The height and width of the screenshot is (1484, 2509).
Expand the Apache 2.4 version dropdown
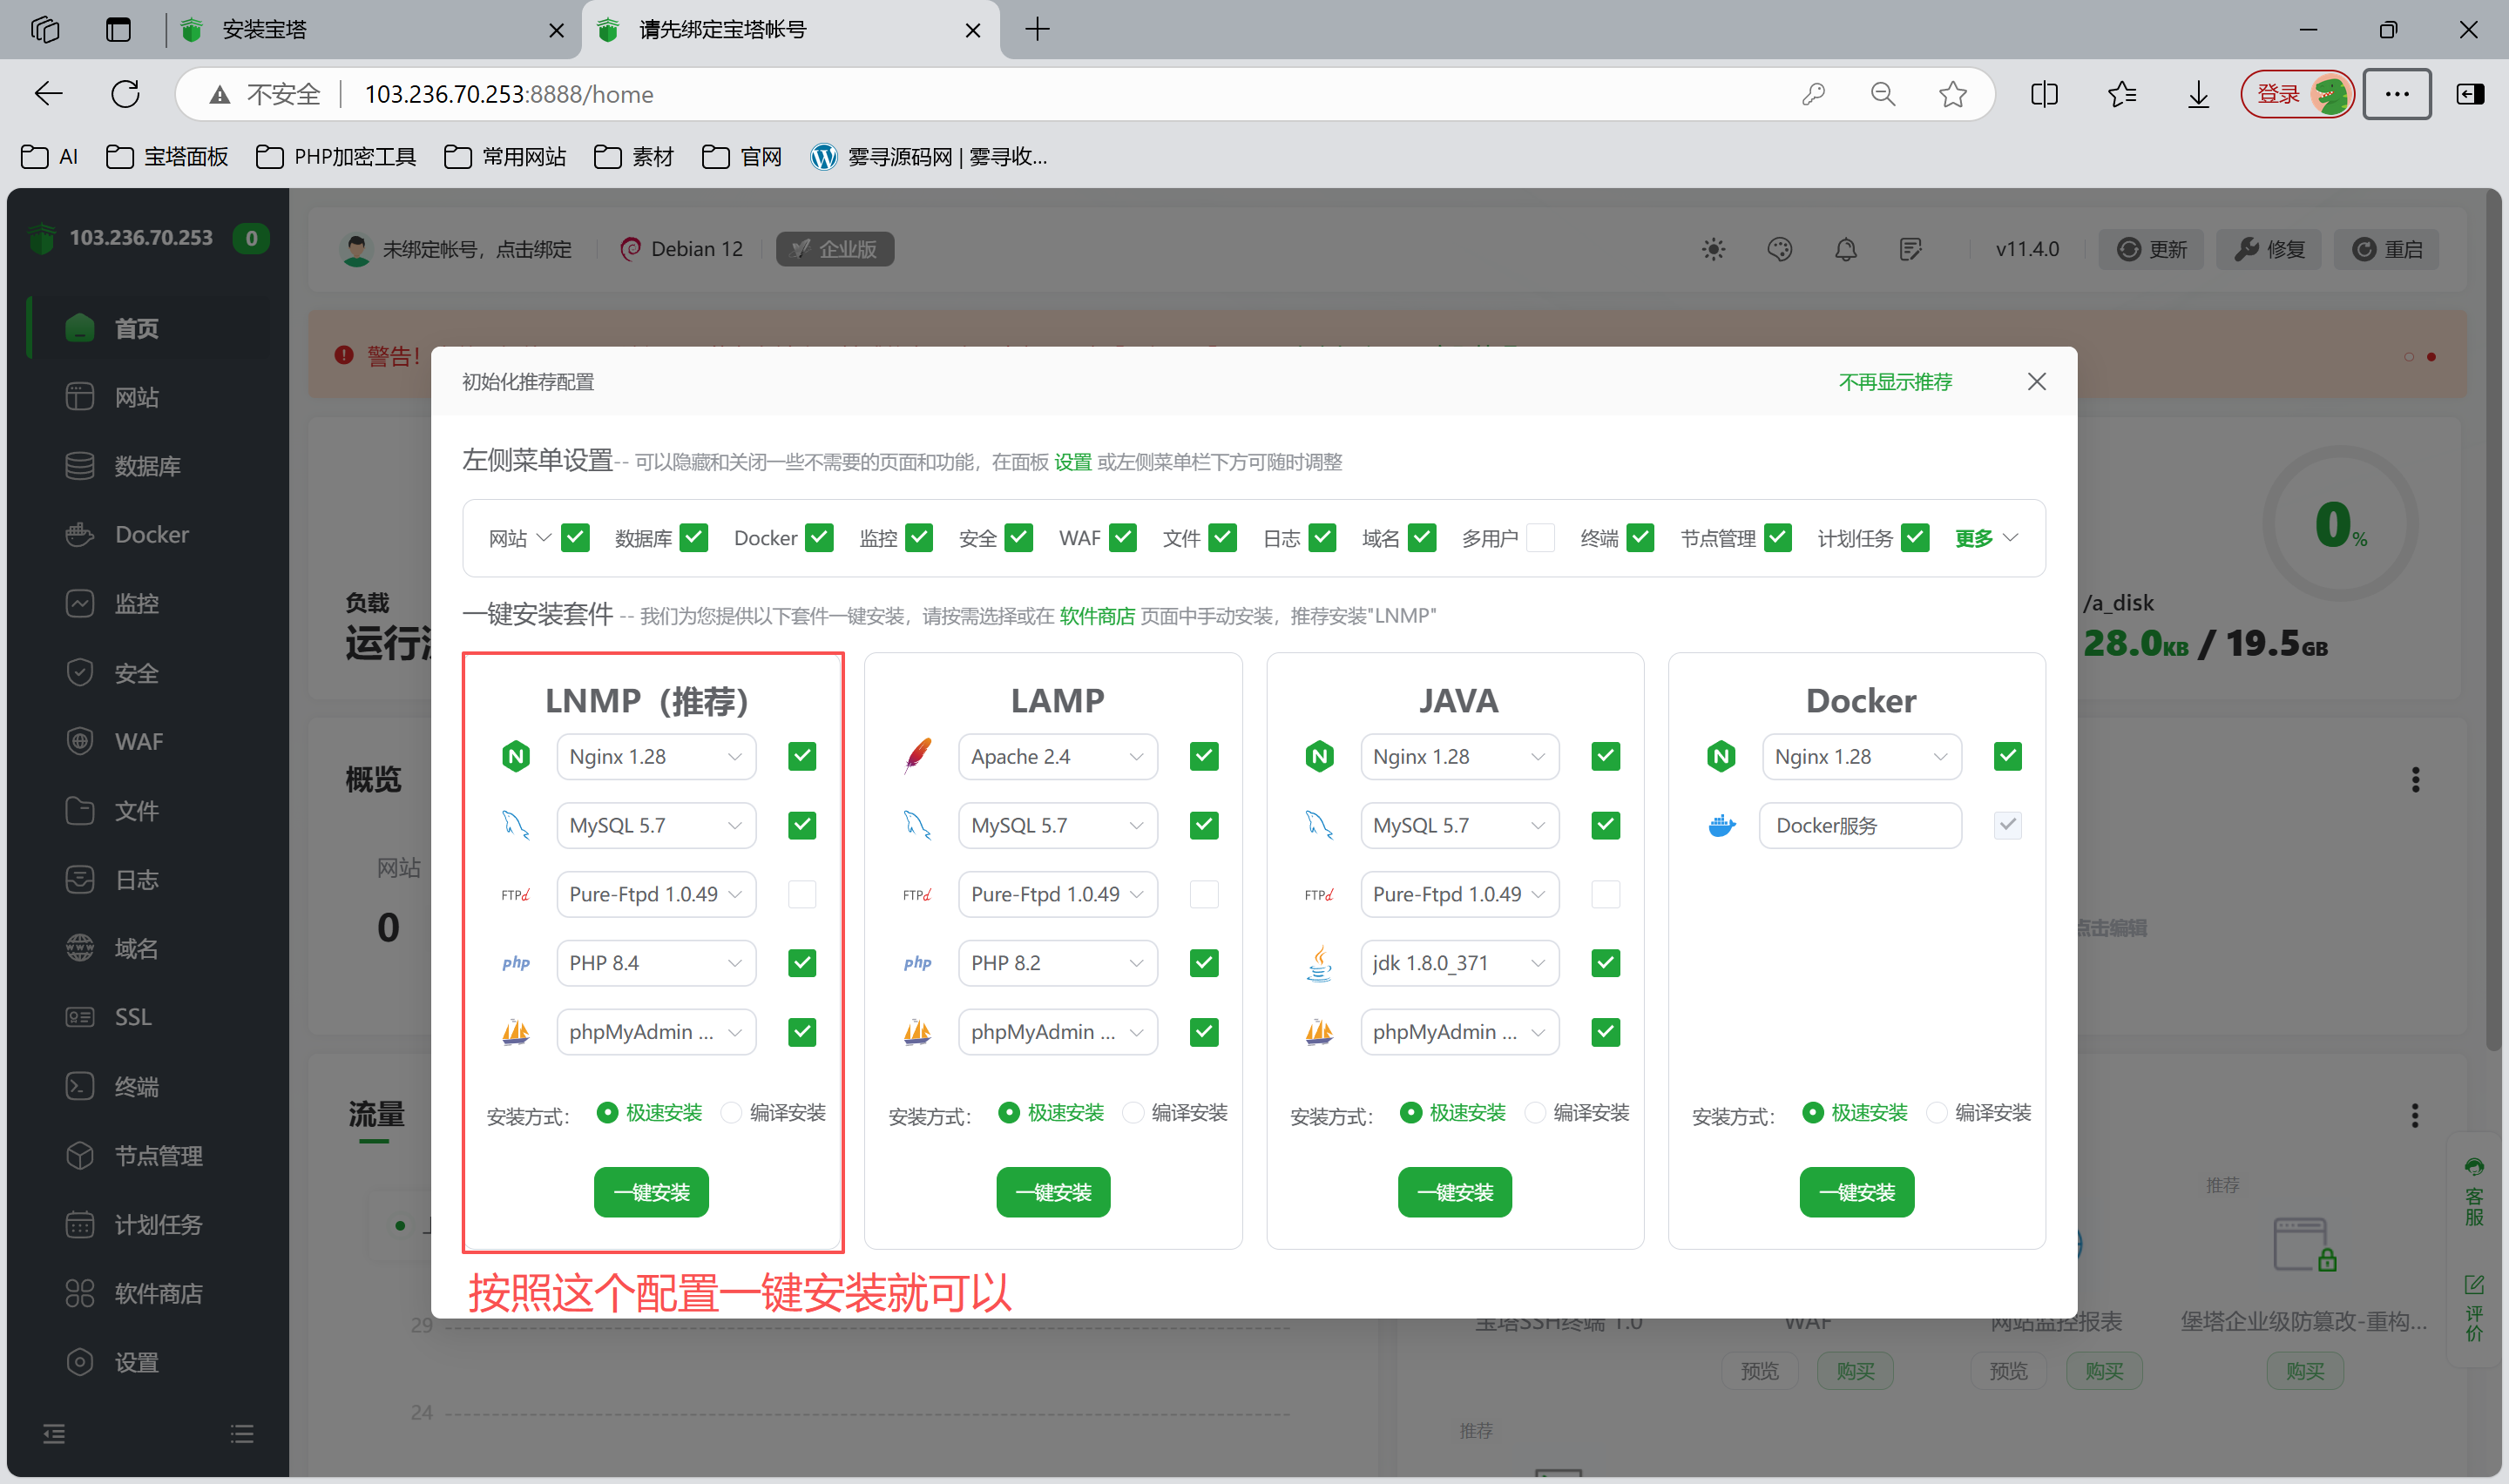(1057, 757)
